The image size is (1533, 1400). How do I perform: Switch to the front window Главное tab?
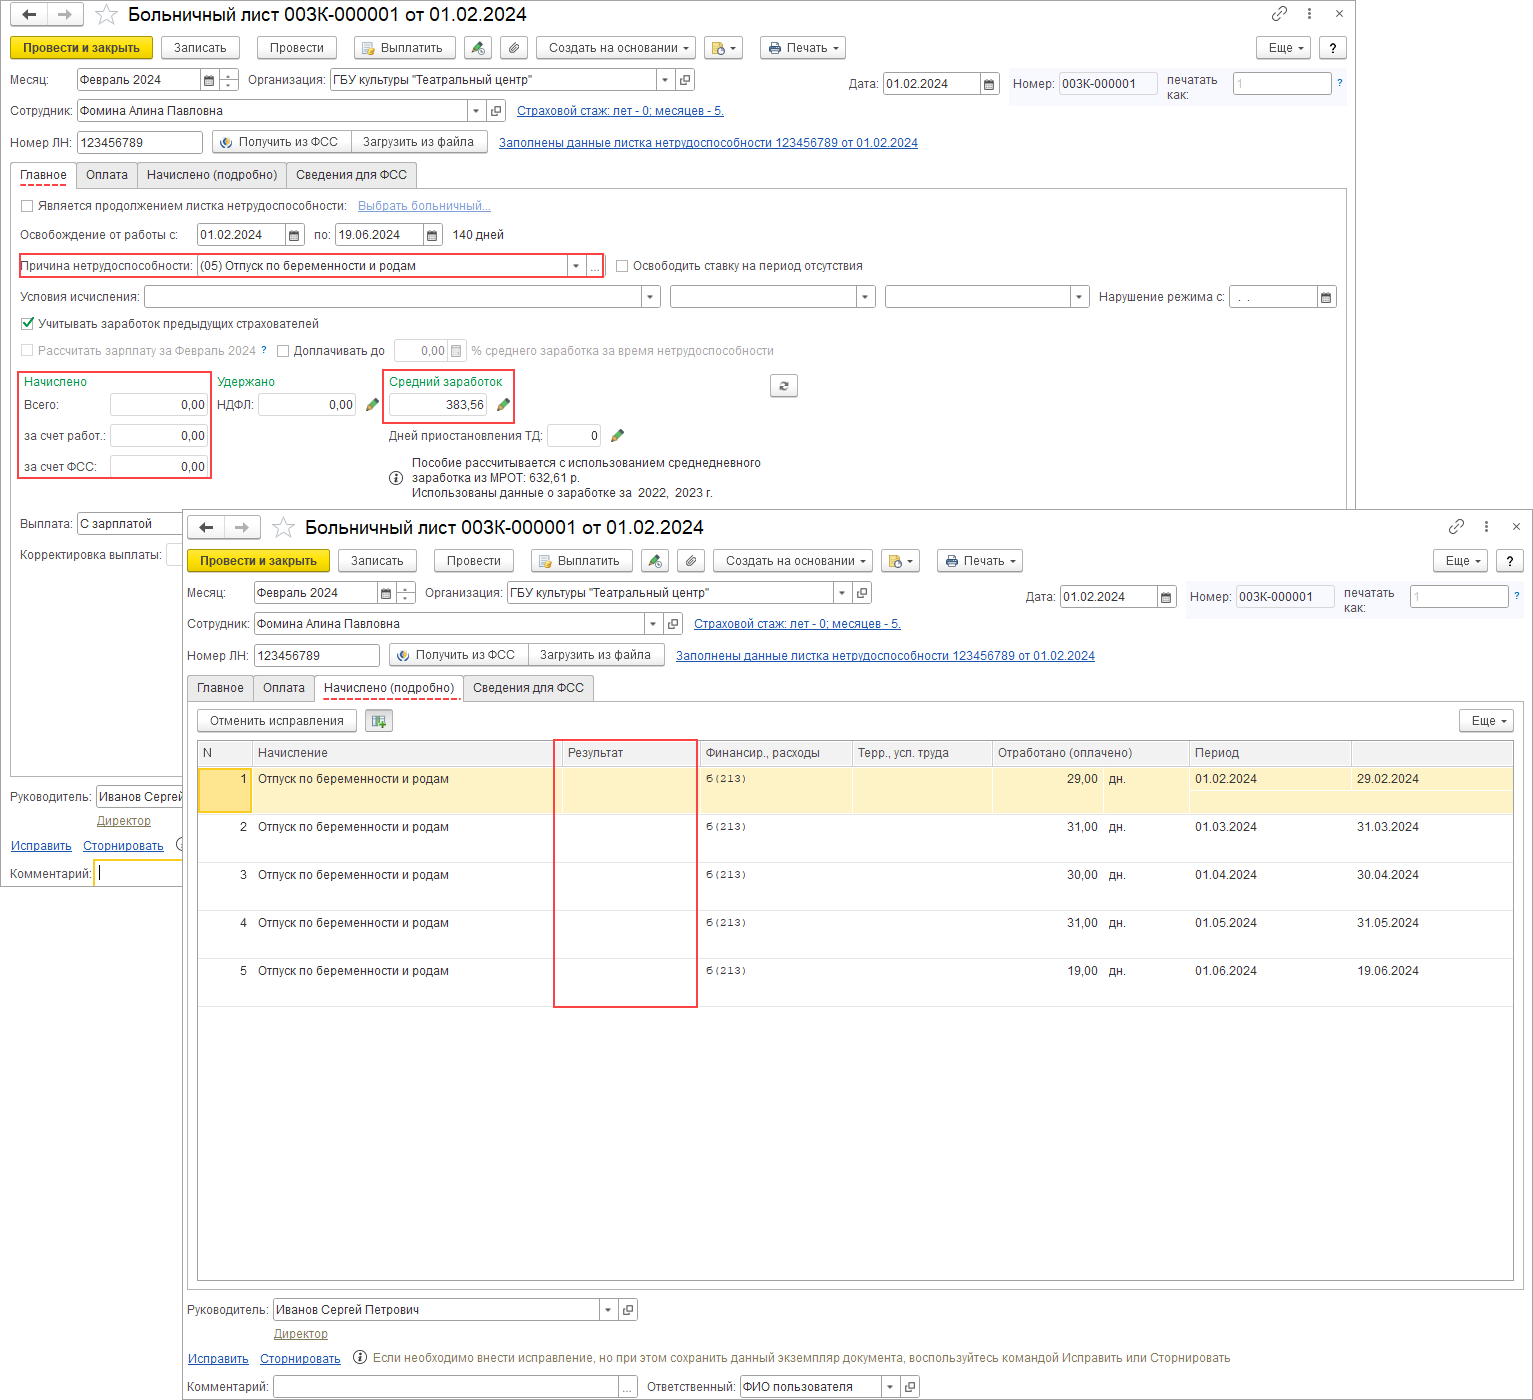click(220, 688)
